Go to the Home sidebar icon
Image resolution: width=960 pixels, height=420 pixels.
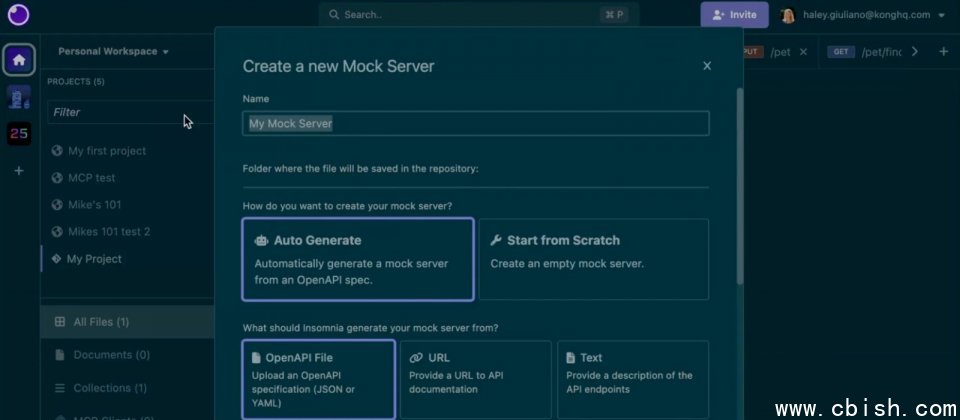tap(19, 59)
